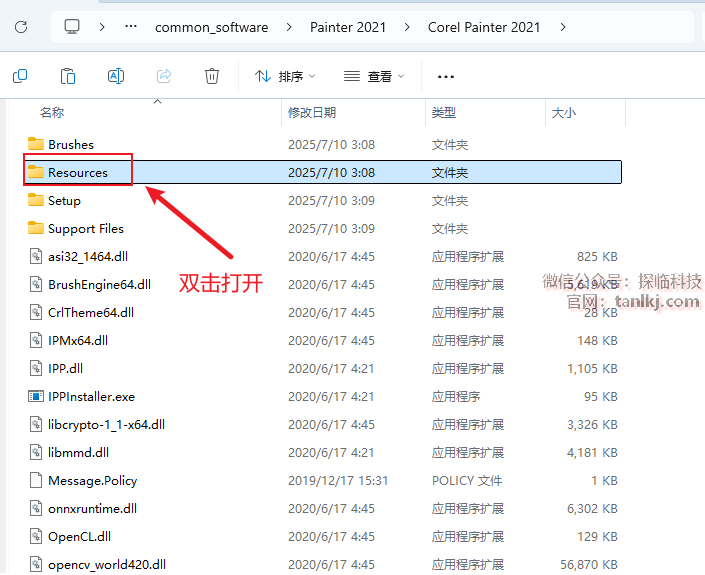Click Corel Painter 2021 breadcrumb
This screenshot has height=575, width=705.
tap(484, 27)
